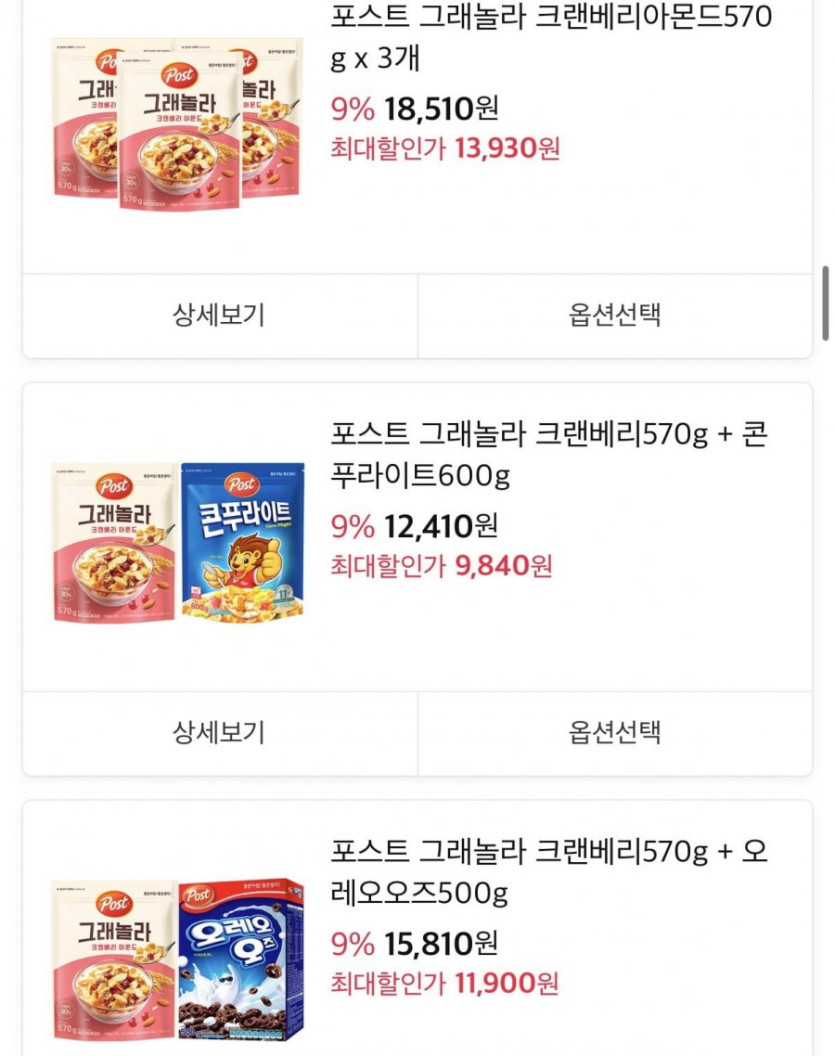Image resolution: width=835 pixels, height=1056 pixels.
Task: Click the 9% discount label next to 15,810원
Action: 352,942
